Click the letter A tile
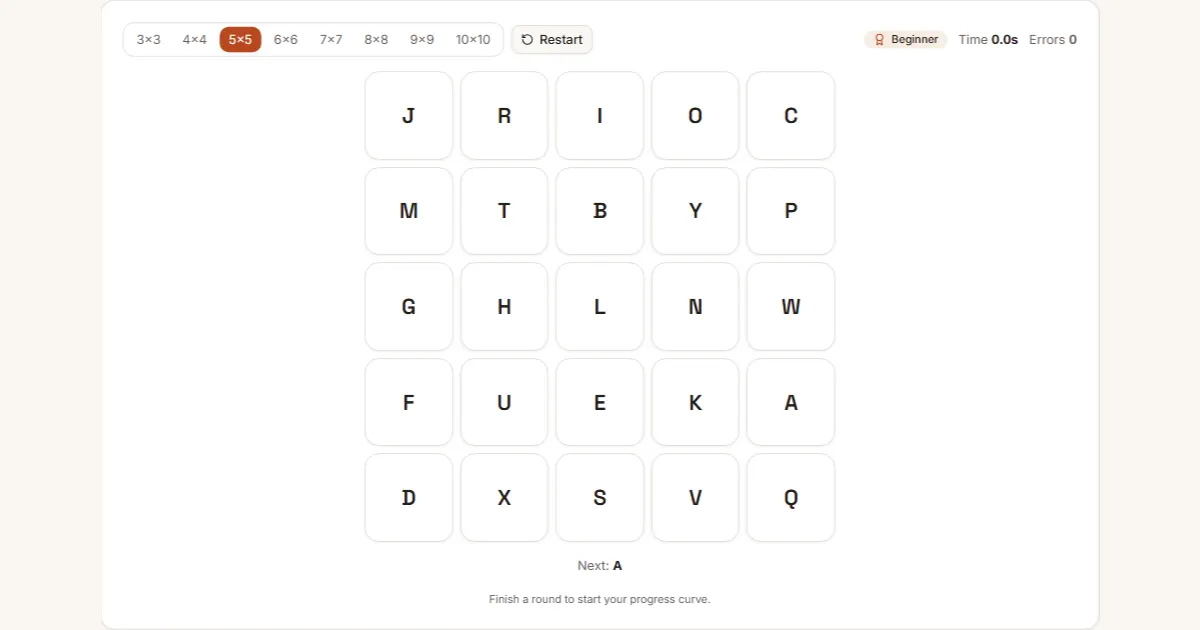Screen dimensions: 1200x630 pyautogui.click(x=791, y=402)
